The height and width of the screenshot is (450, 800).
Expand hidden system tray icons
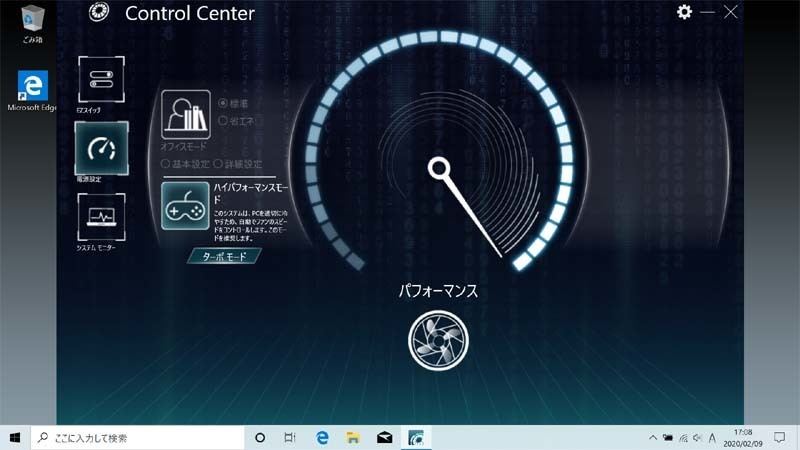coord(653,438)
